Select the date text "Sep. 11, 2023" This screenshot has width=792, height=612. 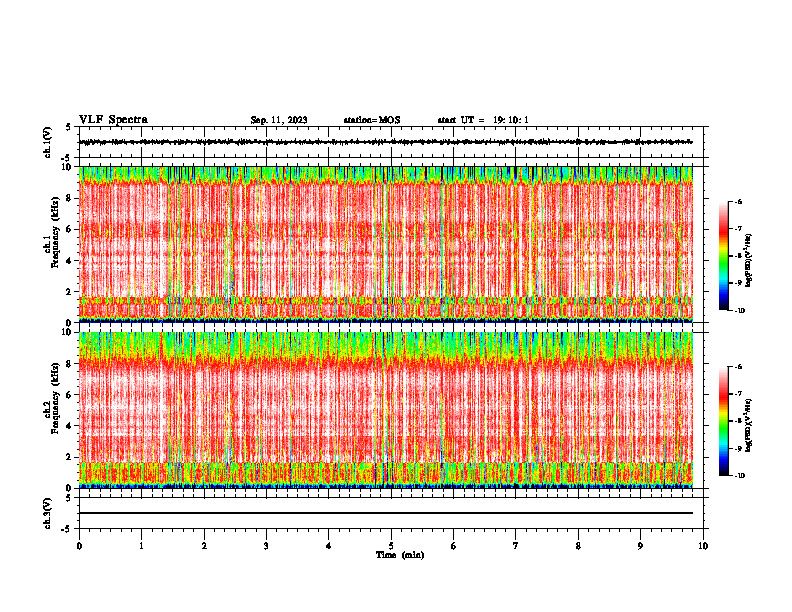[279, 120]
